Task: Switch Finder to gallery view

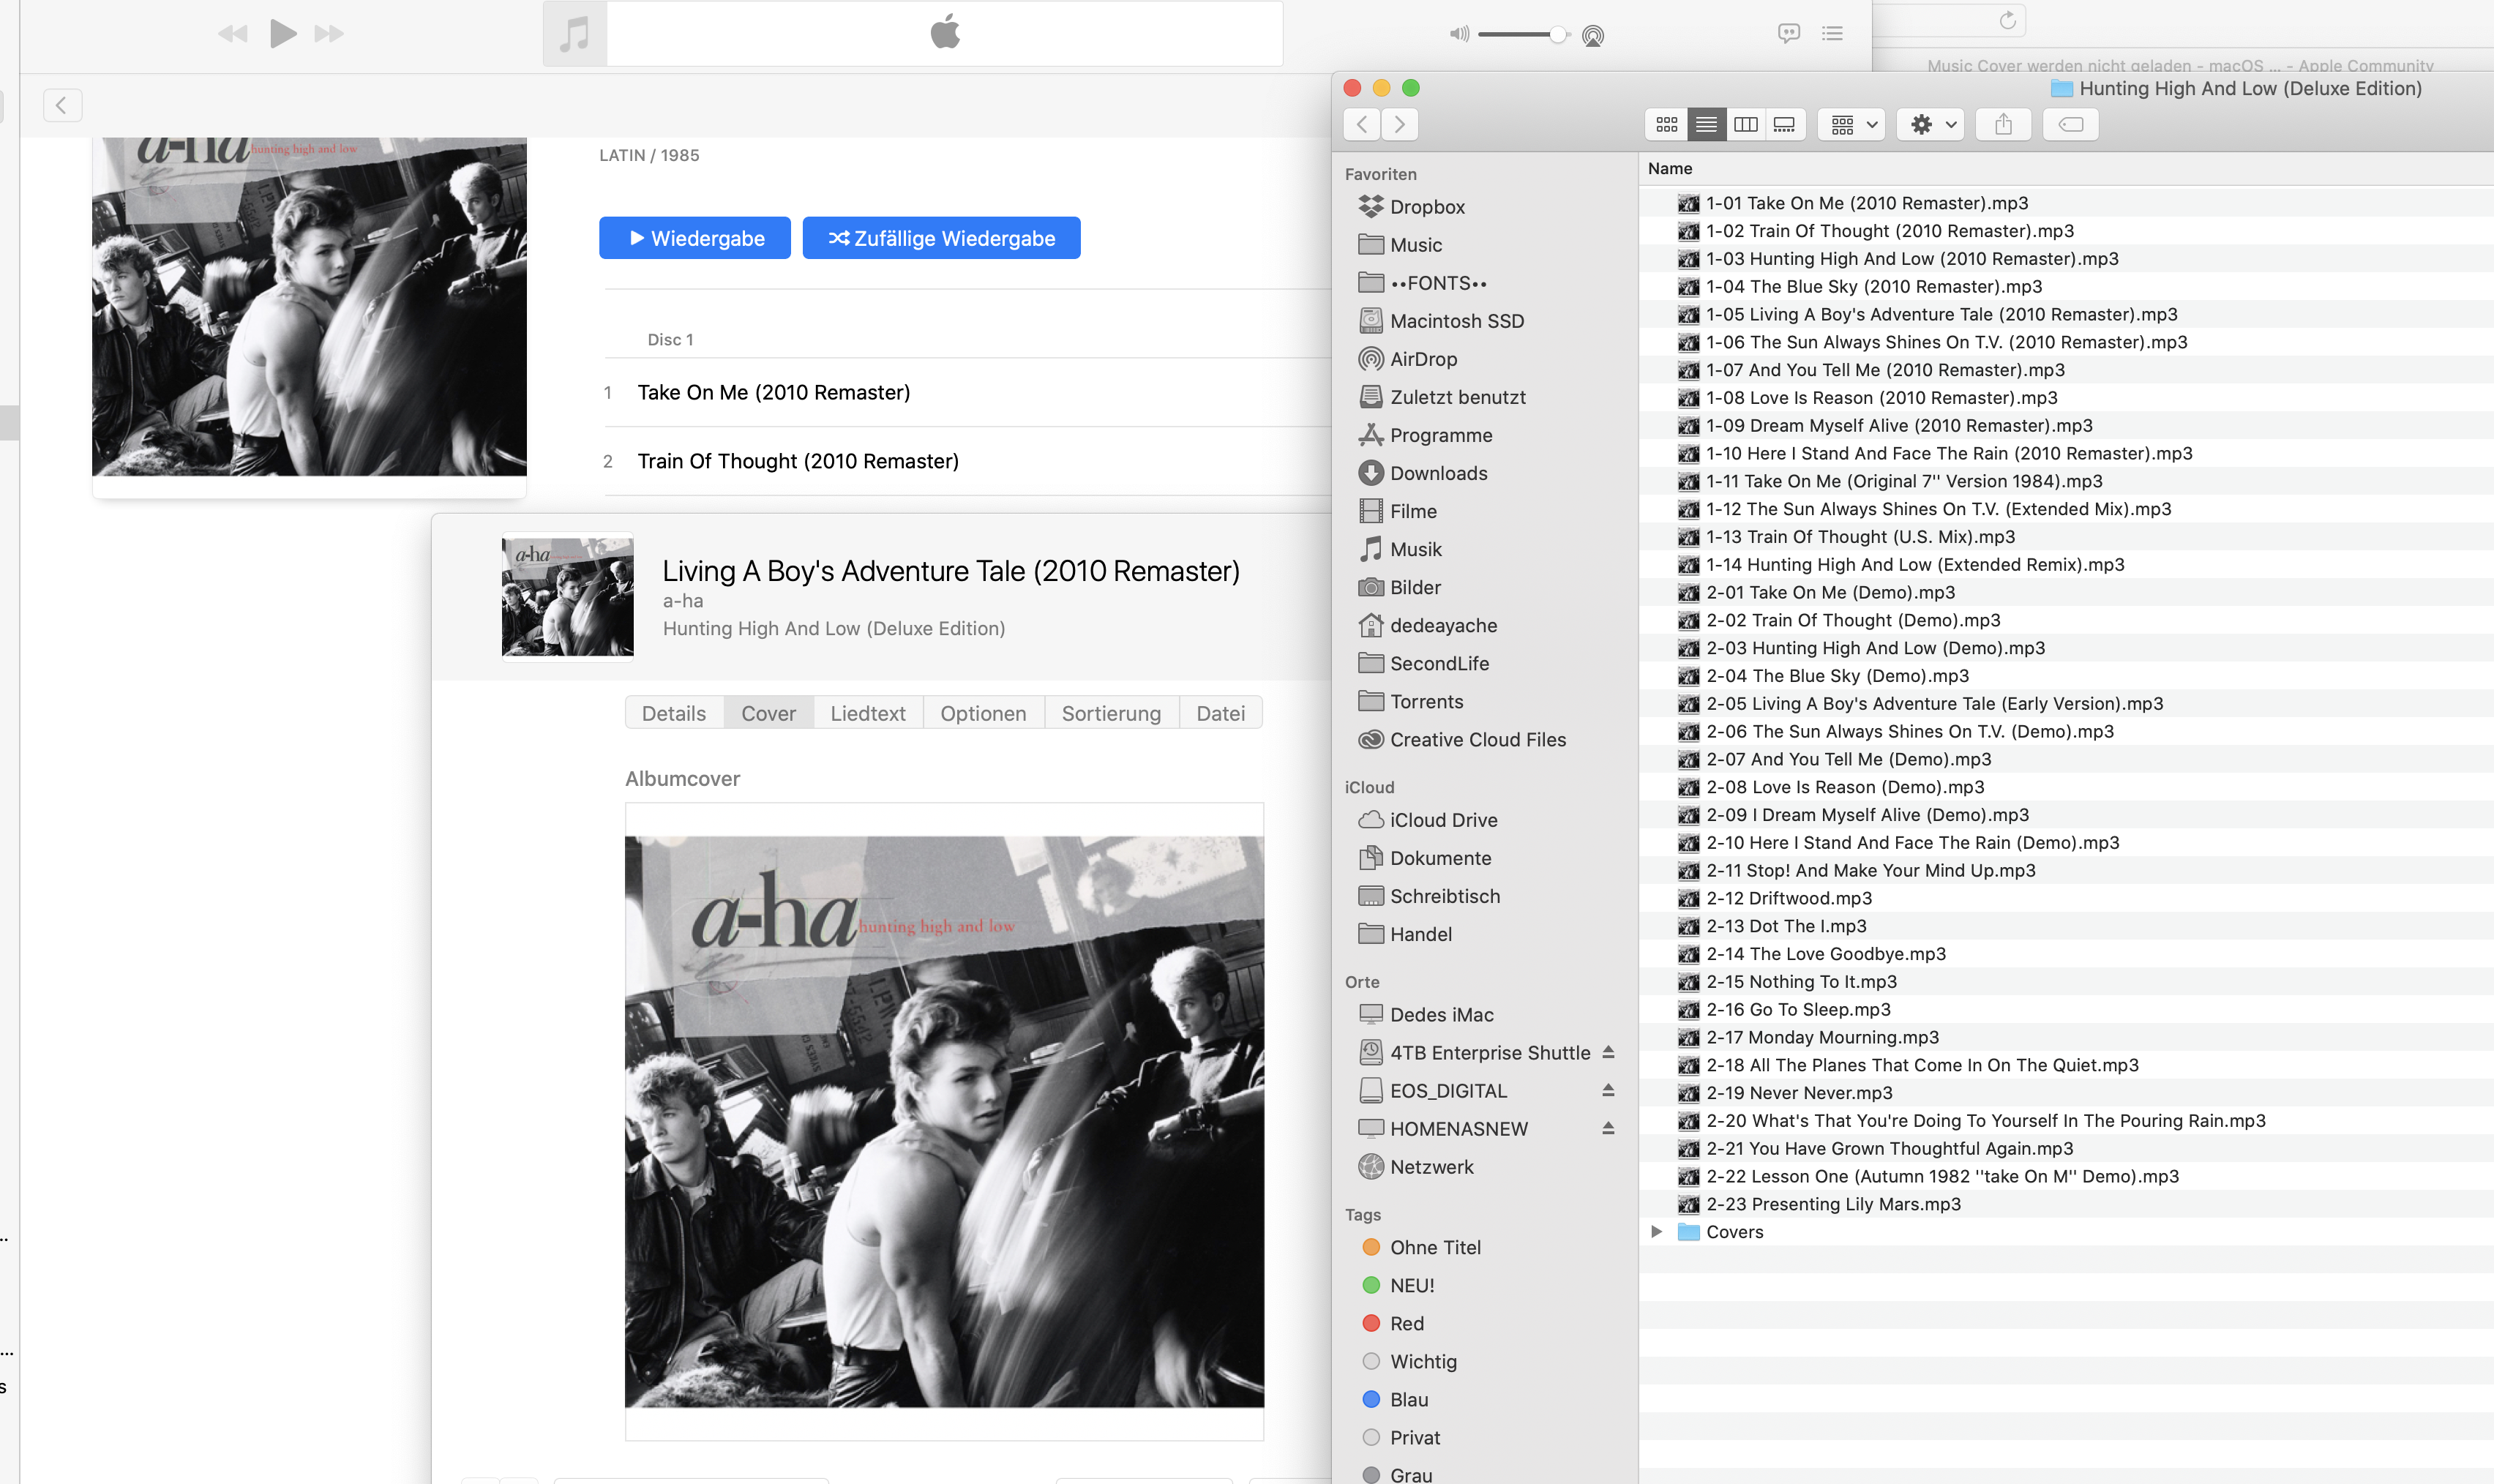Action: coord(1784,124)
